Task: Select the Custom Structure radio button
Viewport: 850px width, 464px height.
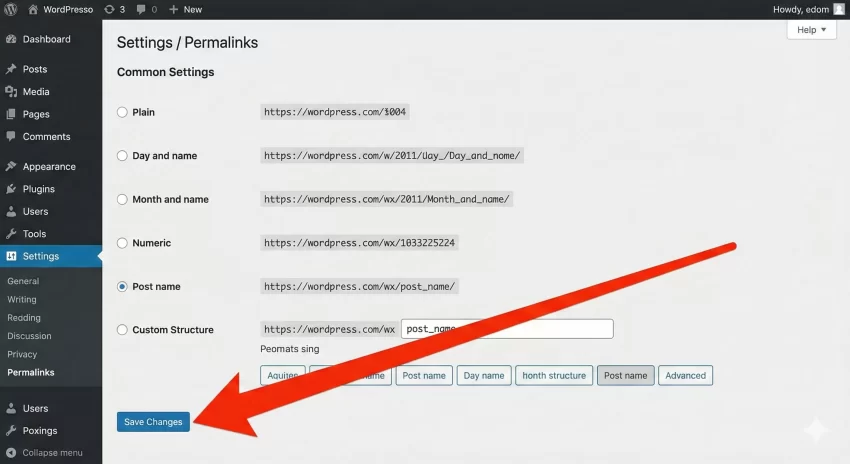Action: [122, 330]
